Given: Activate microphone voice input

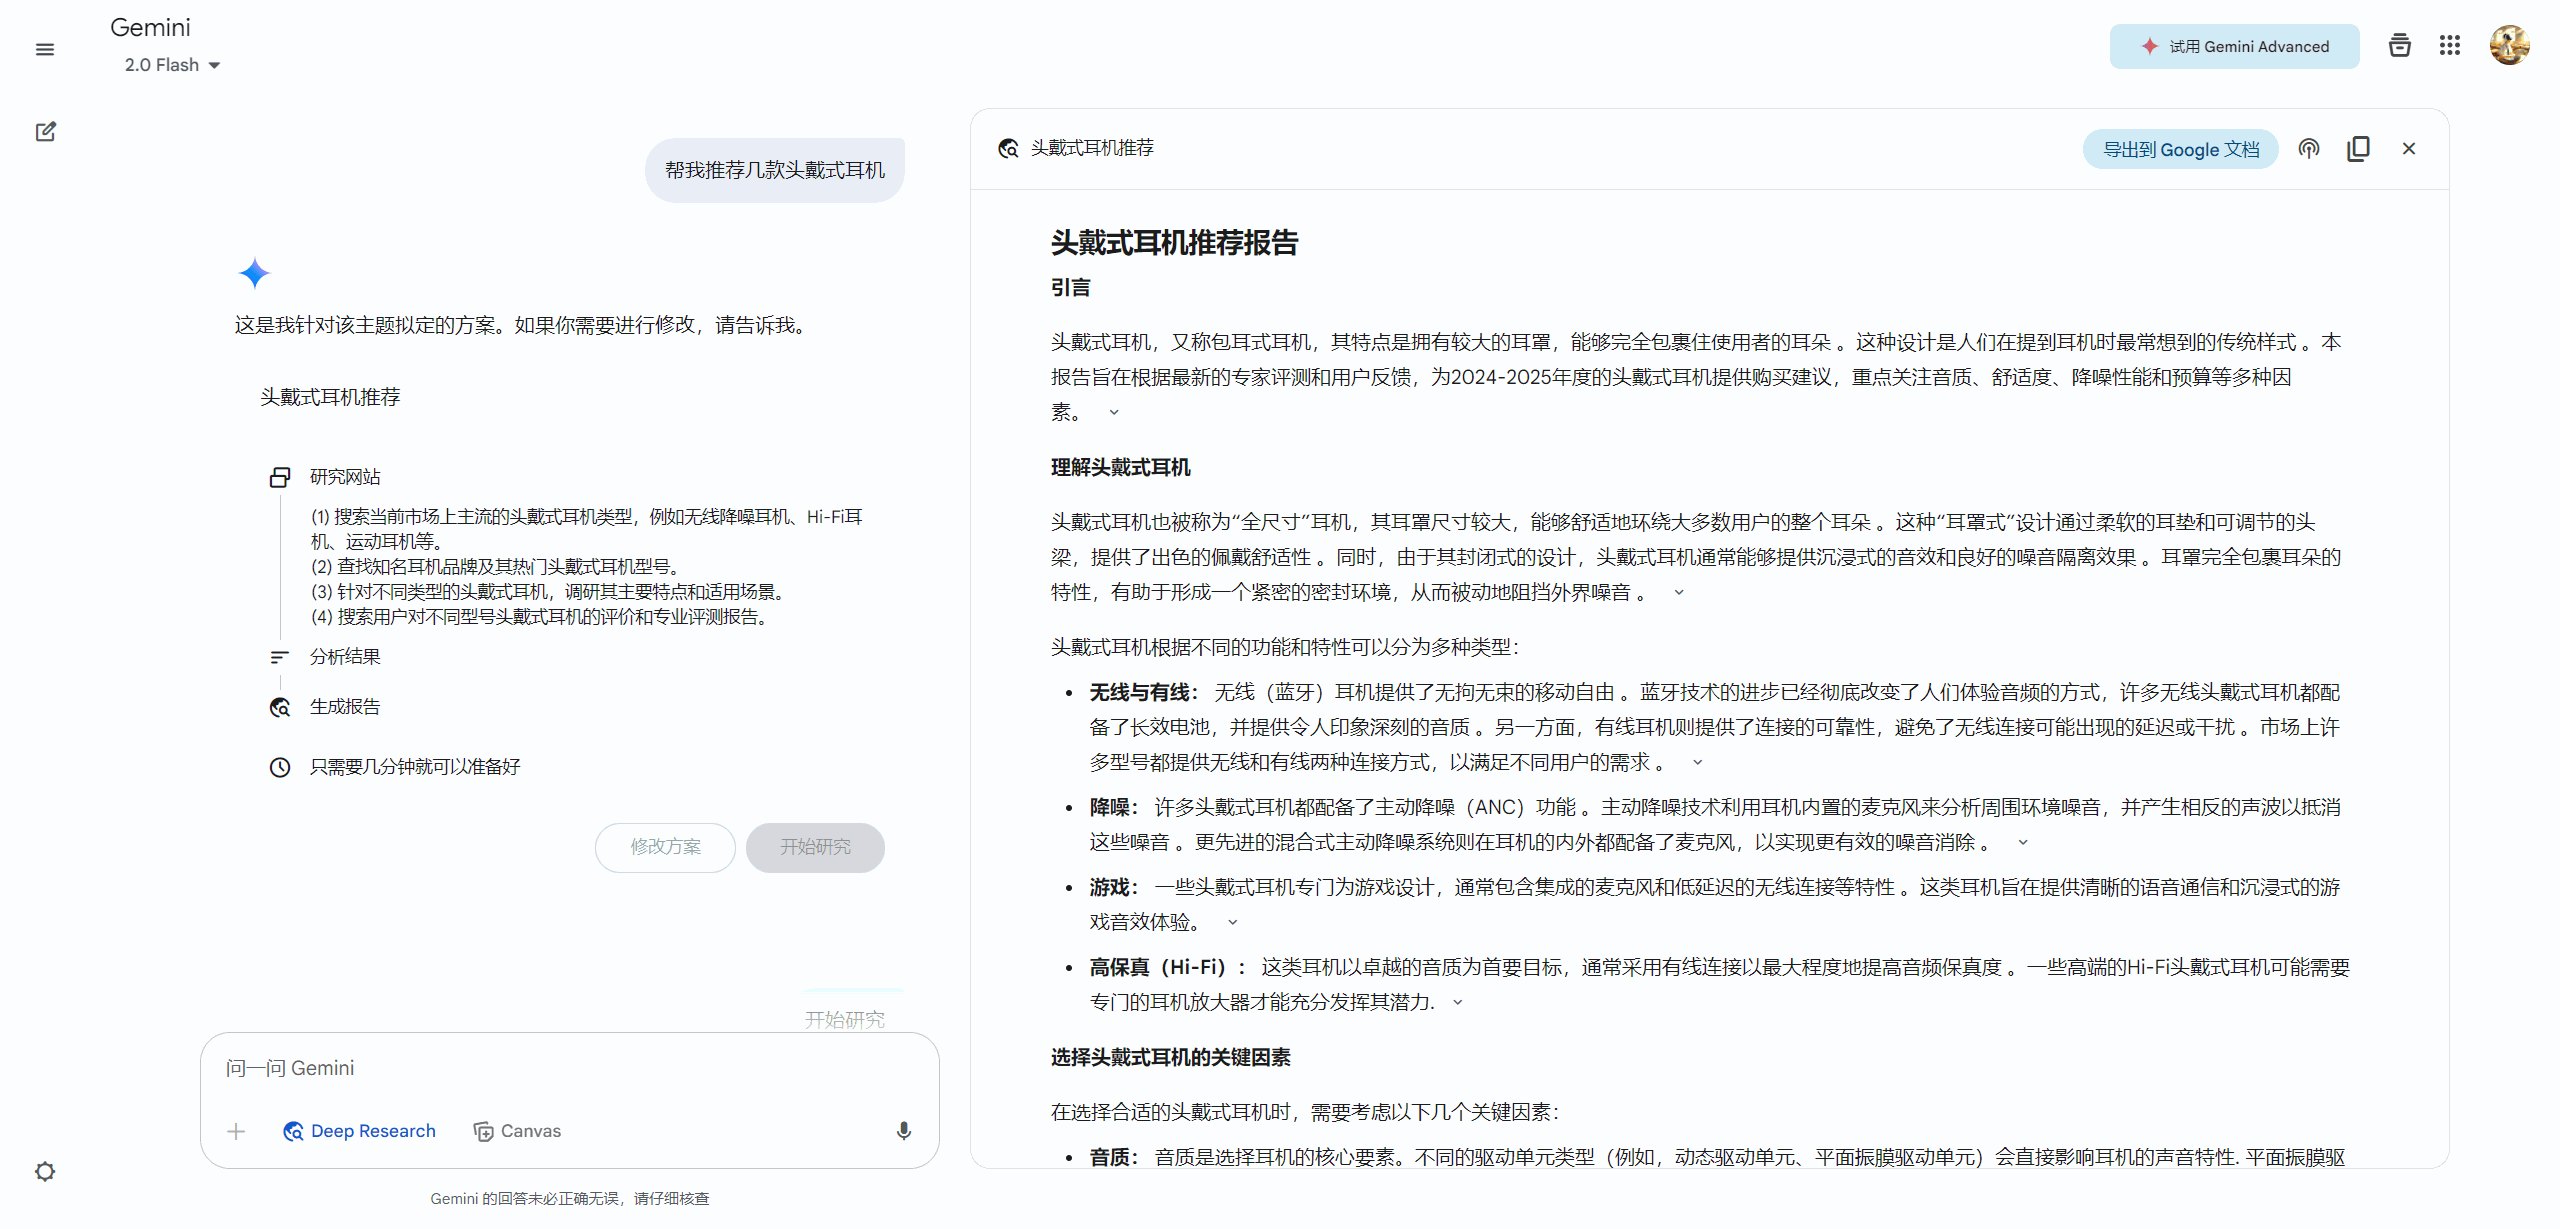Looking at the screenshot, I should [903, 1131].
